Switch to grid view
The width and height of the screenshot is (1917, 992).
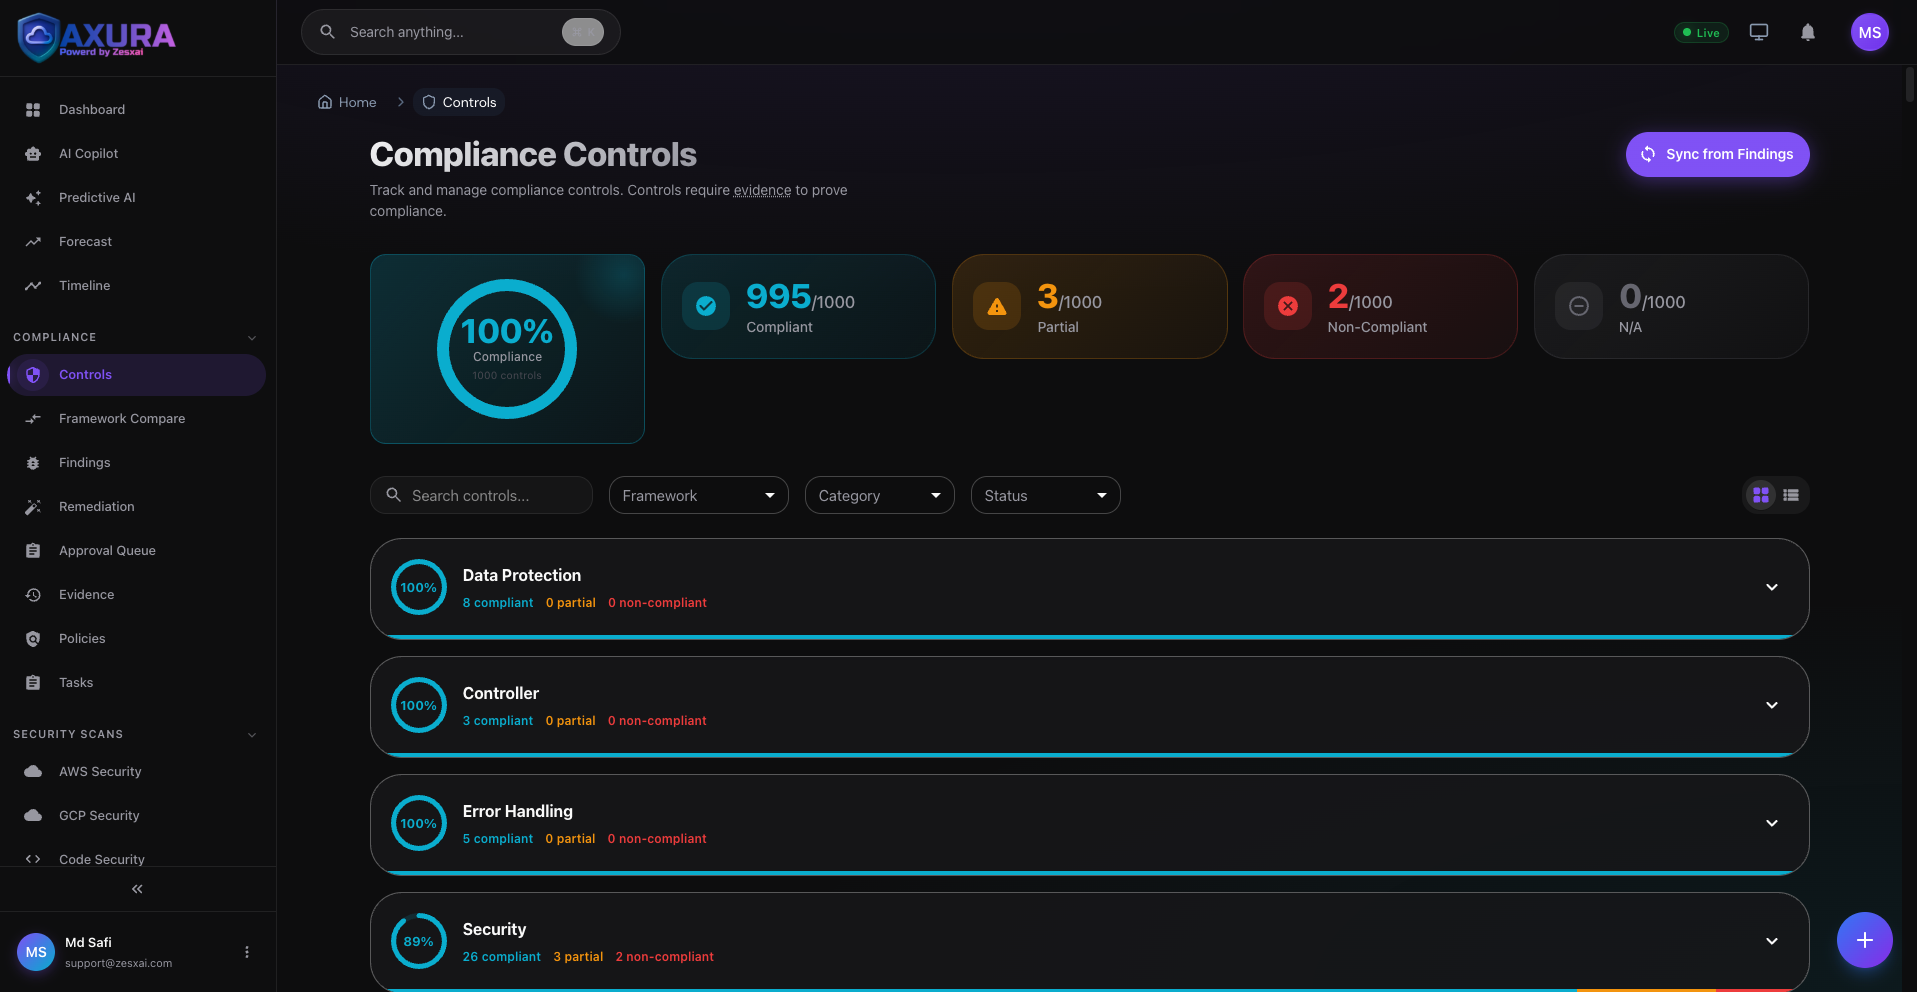click(1761, 495)
